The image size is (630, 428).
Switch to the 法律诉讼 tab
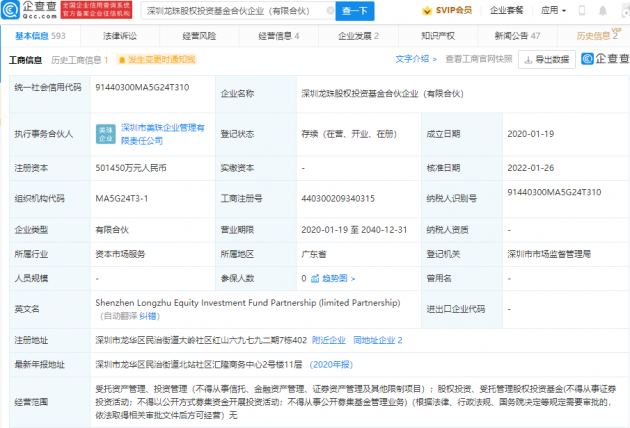pos(120,36)
